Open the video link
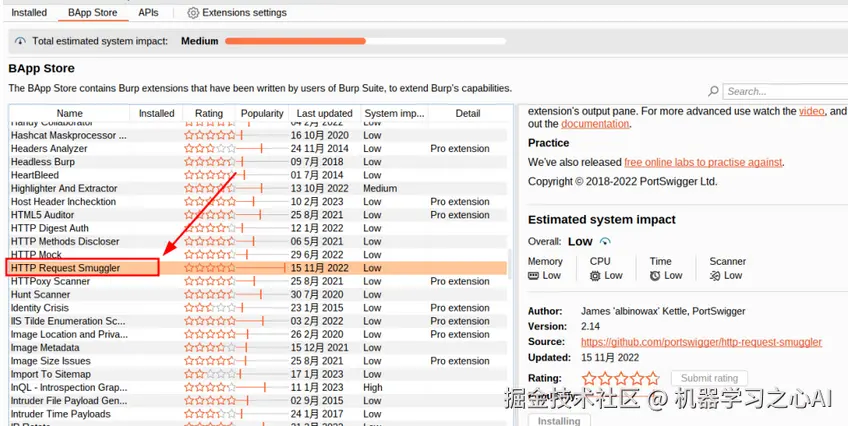 pos(812,111)
